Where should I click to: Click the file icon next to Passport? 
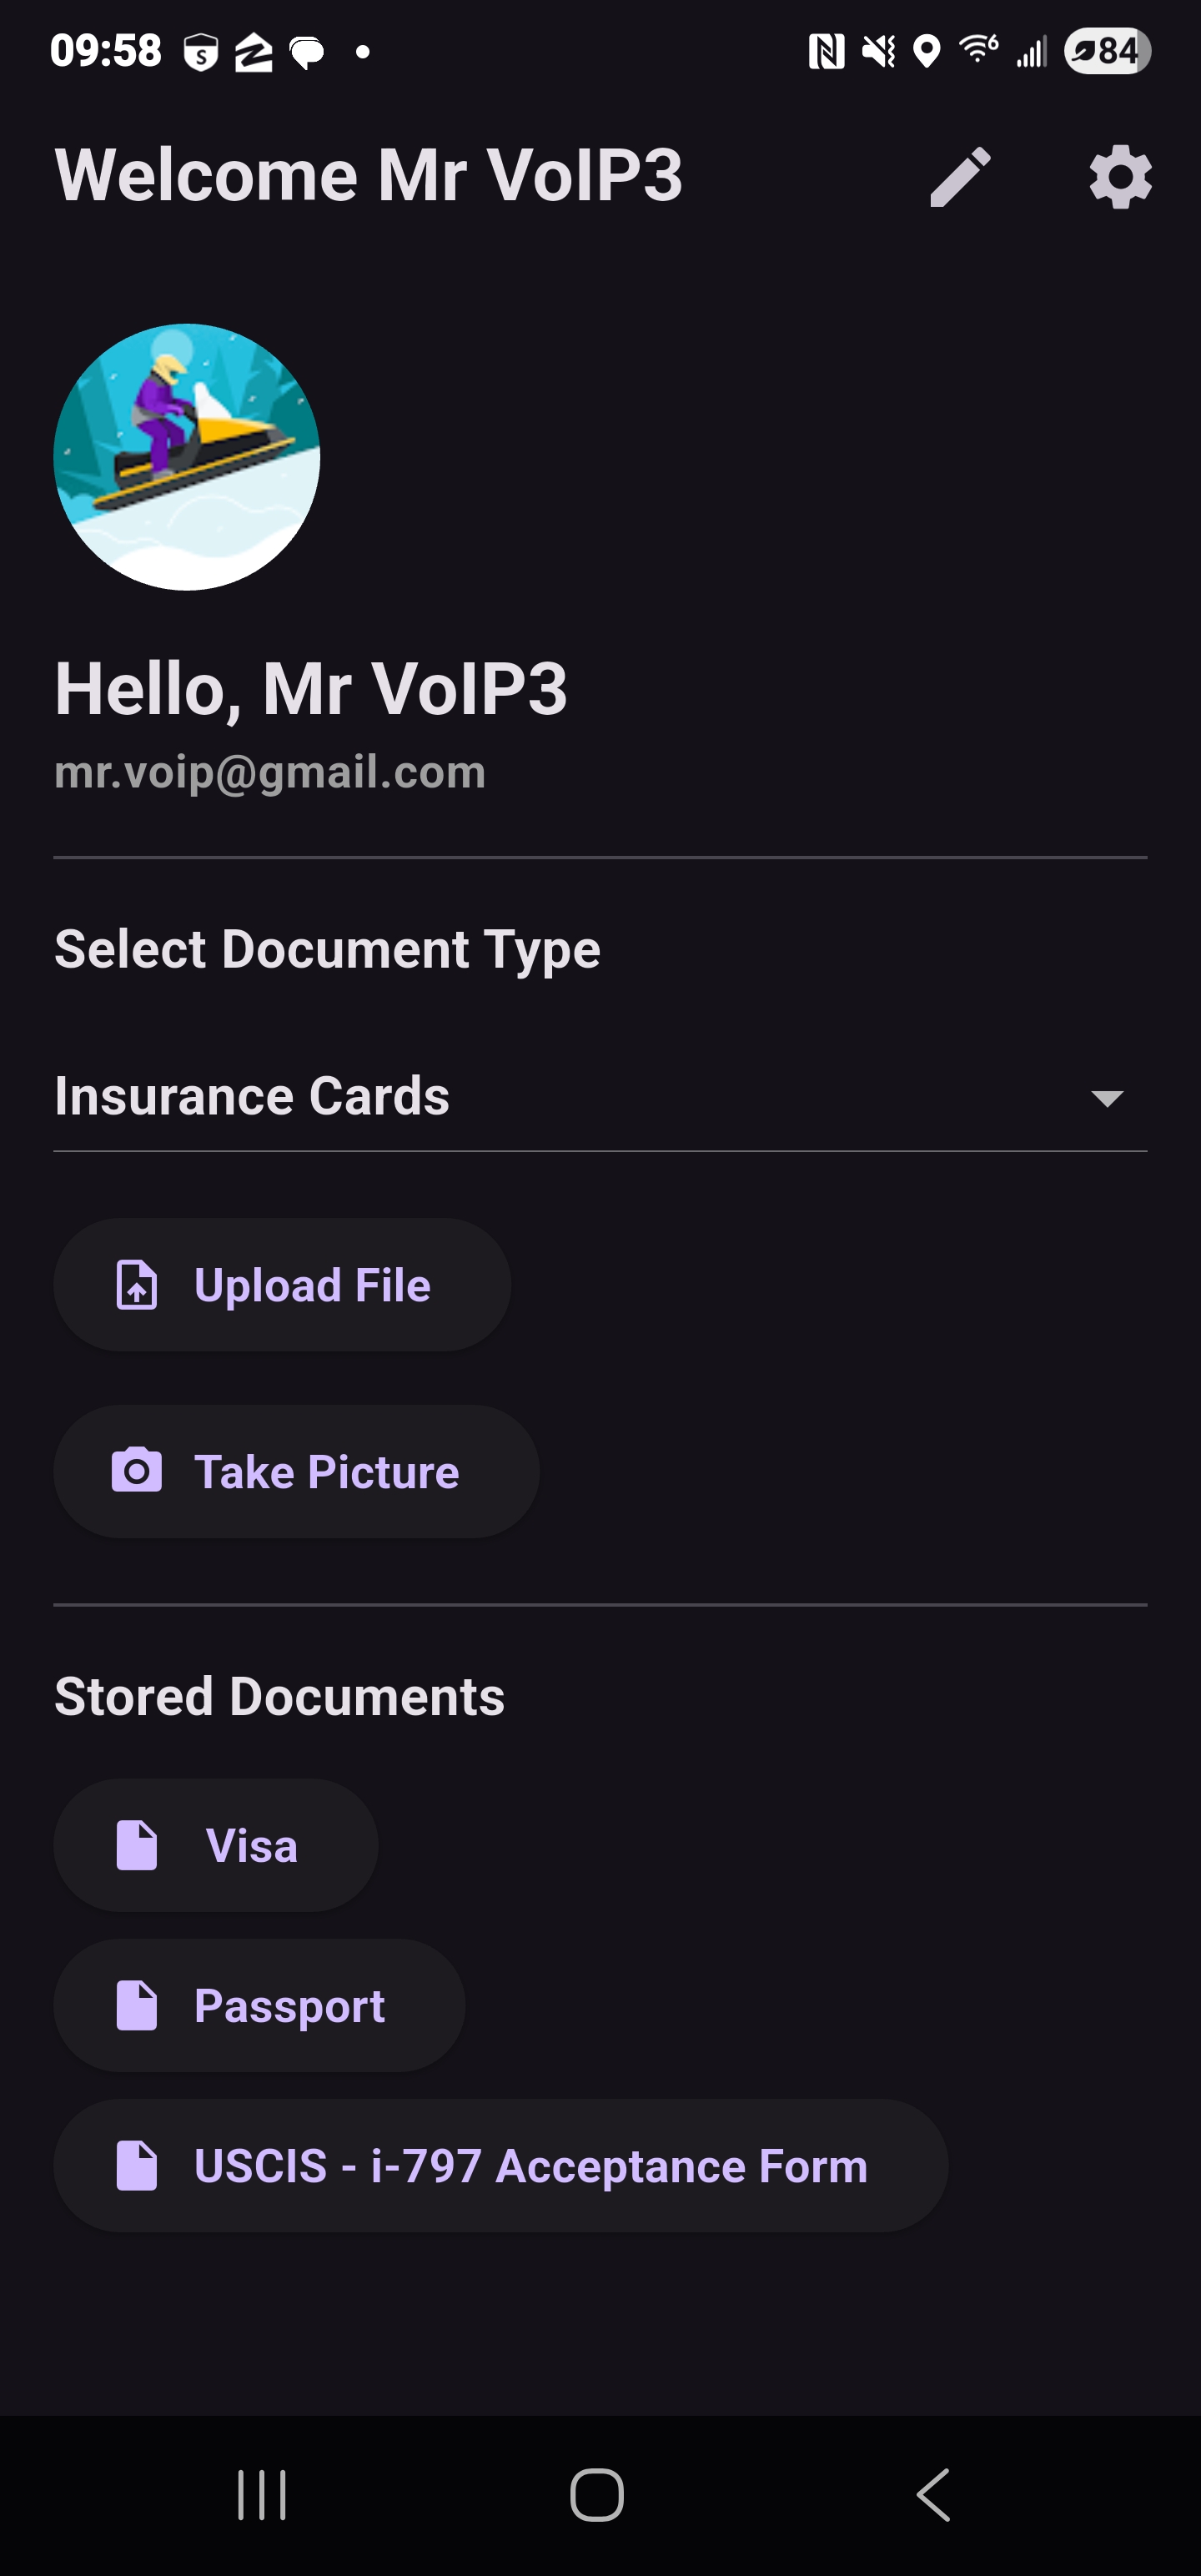(x=137, y=2006)
